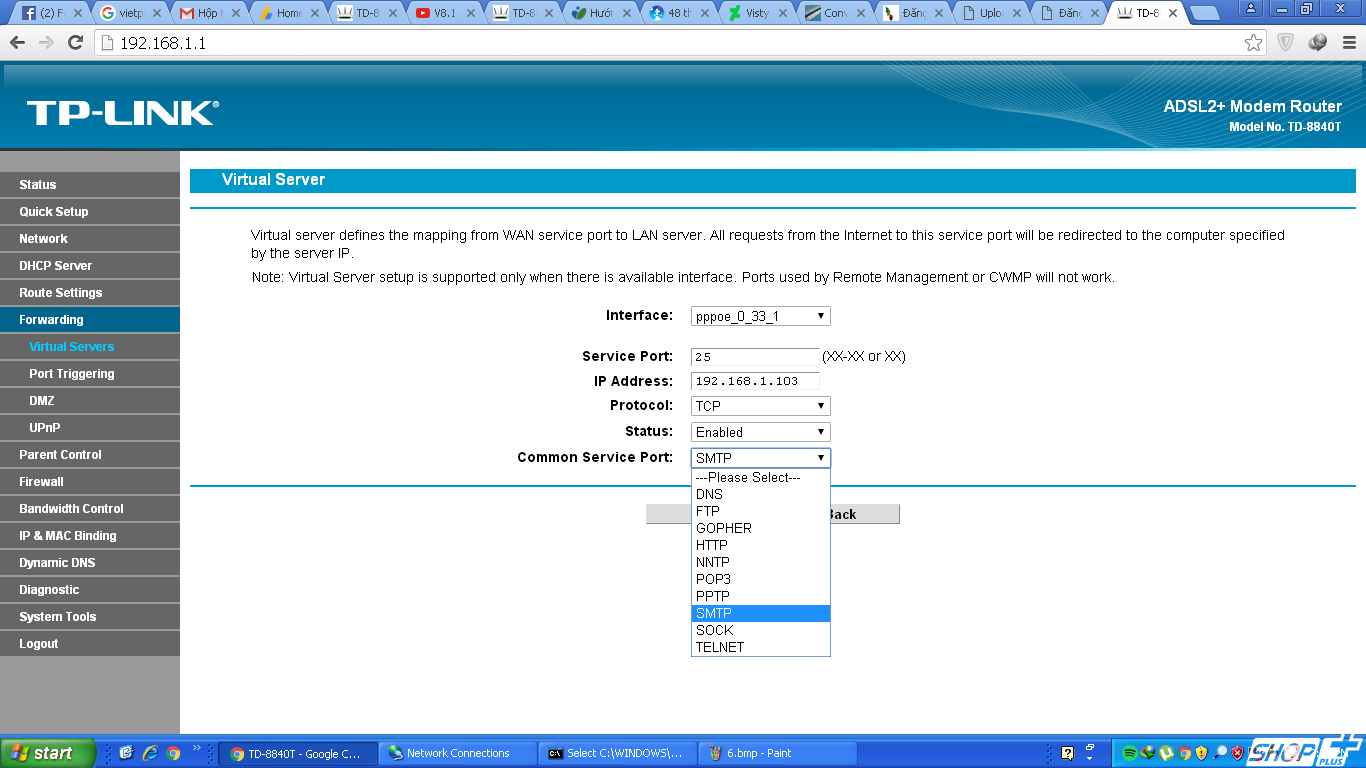Pick FTP from common service ports

tap(708, 511)
